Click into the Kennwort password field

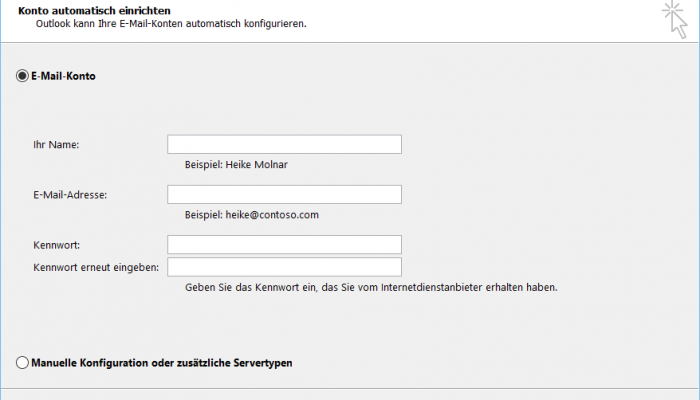coord(284,245)
